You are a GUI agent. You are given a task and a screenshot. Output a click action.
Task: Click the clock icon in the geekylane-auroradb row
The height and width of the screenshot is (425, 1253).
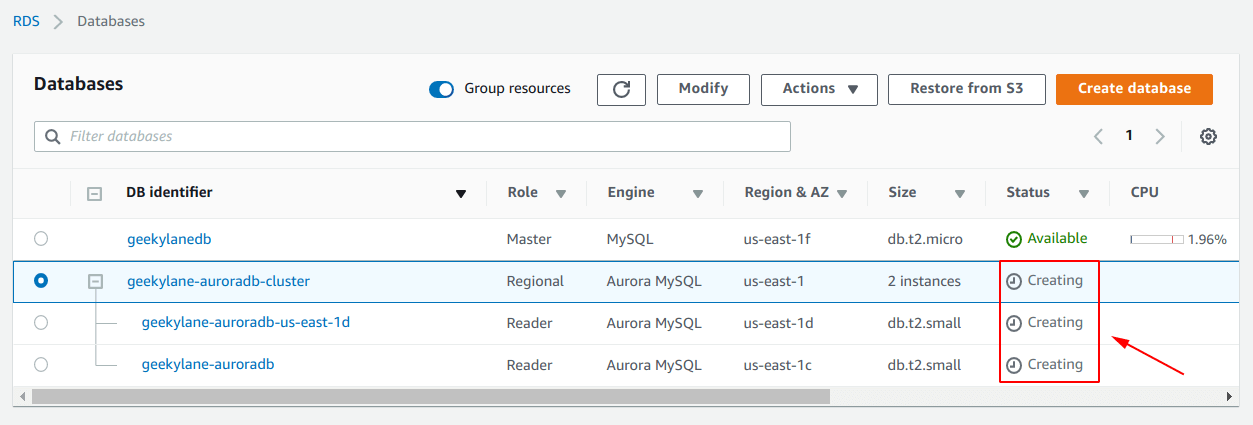1014,365
